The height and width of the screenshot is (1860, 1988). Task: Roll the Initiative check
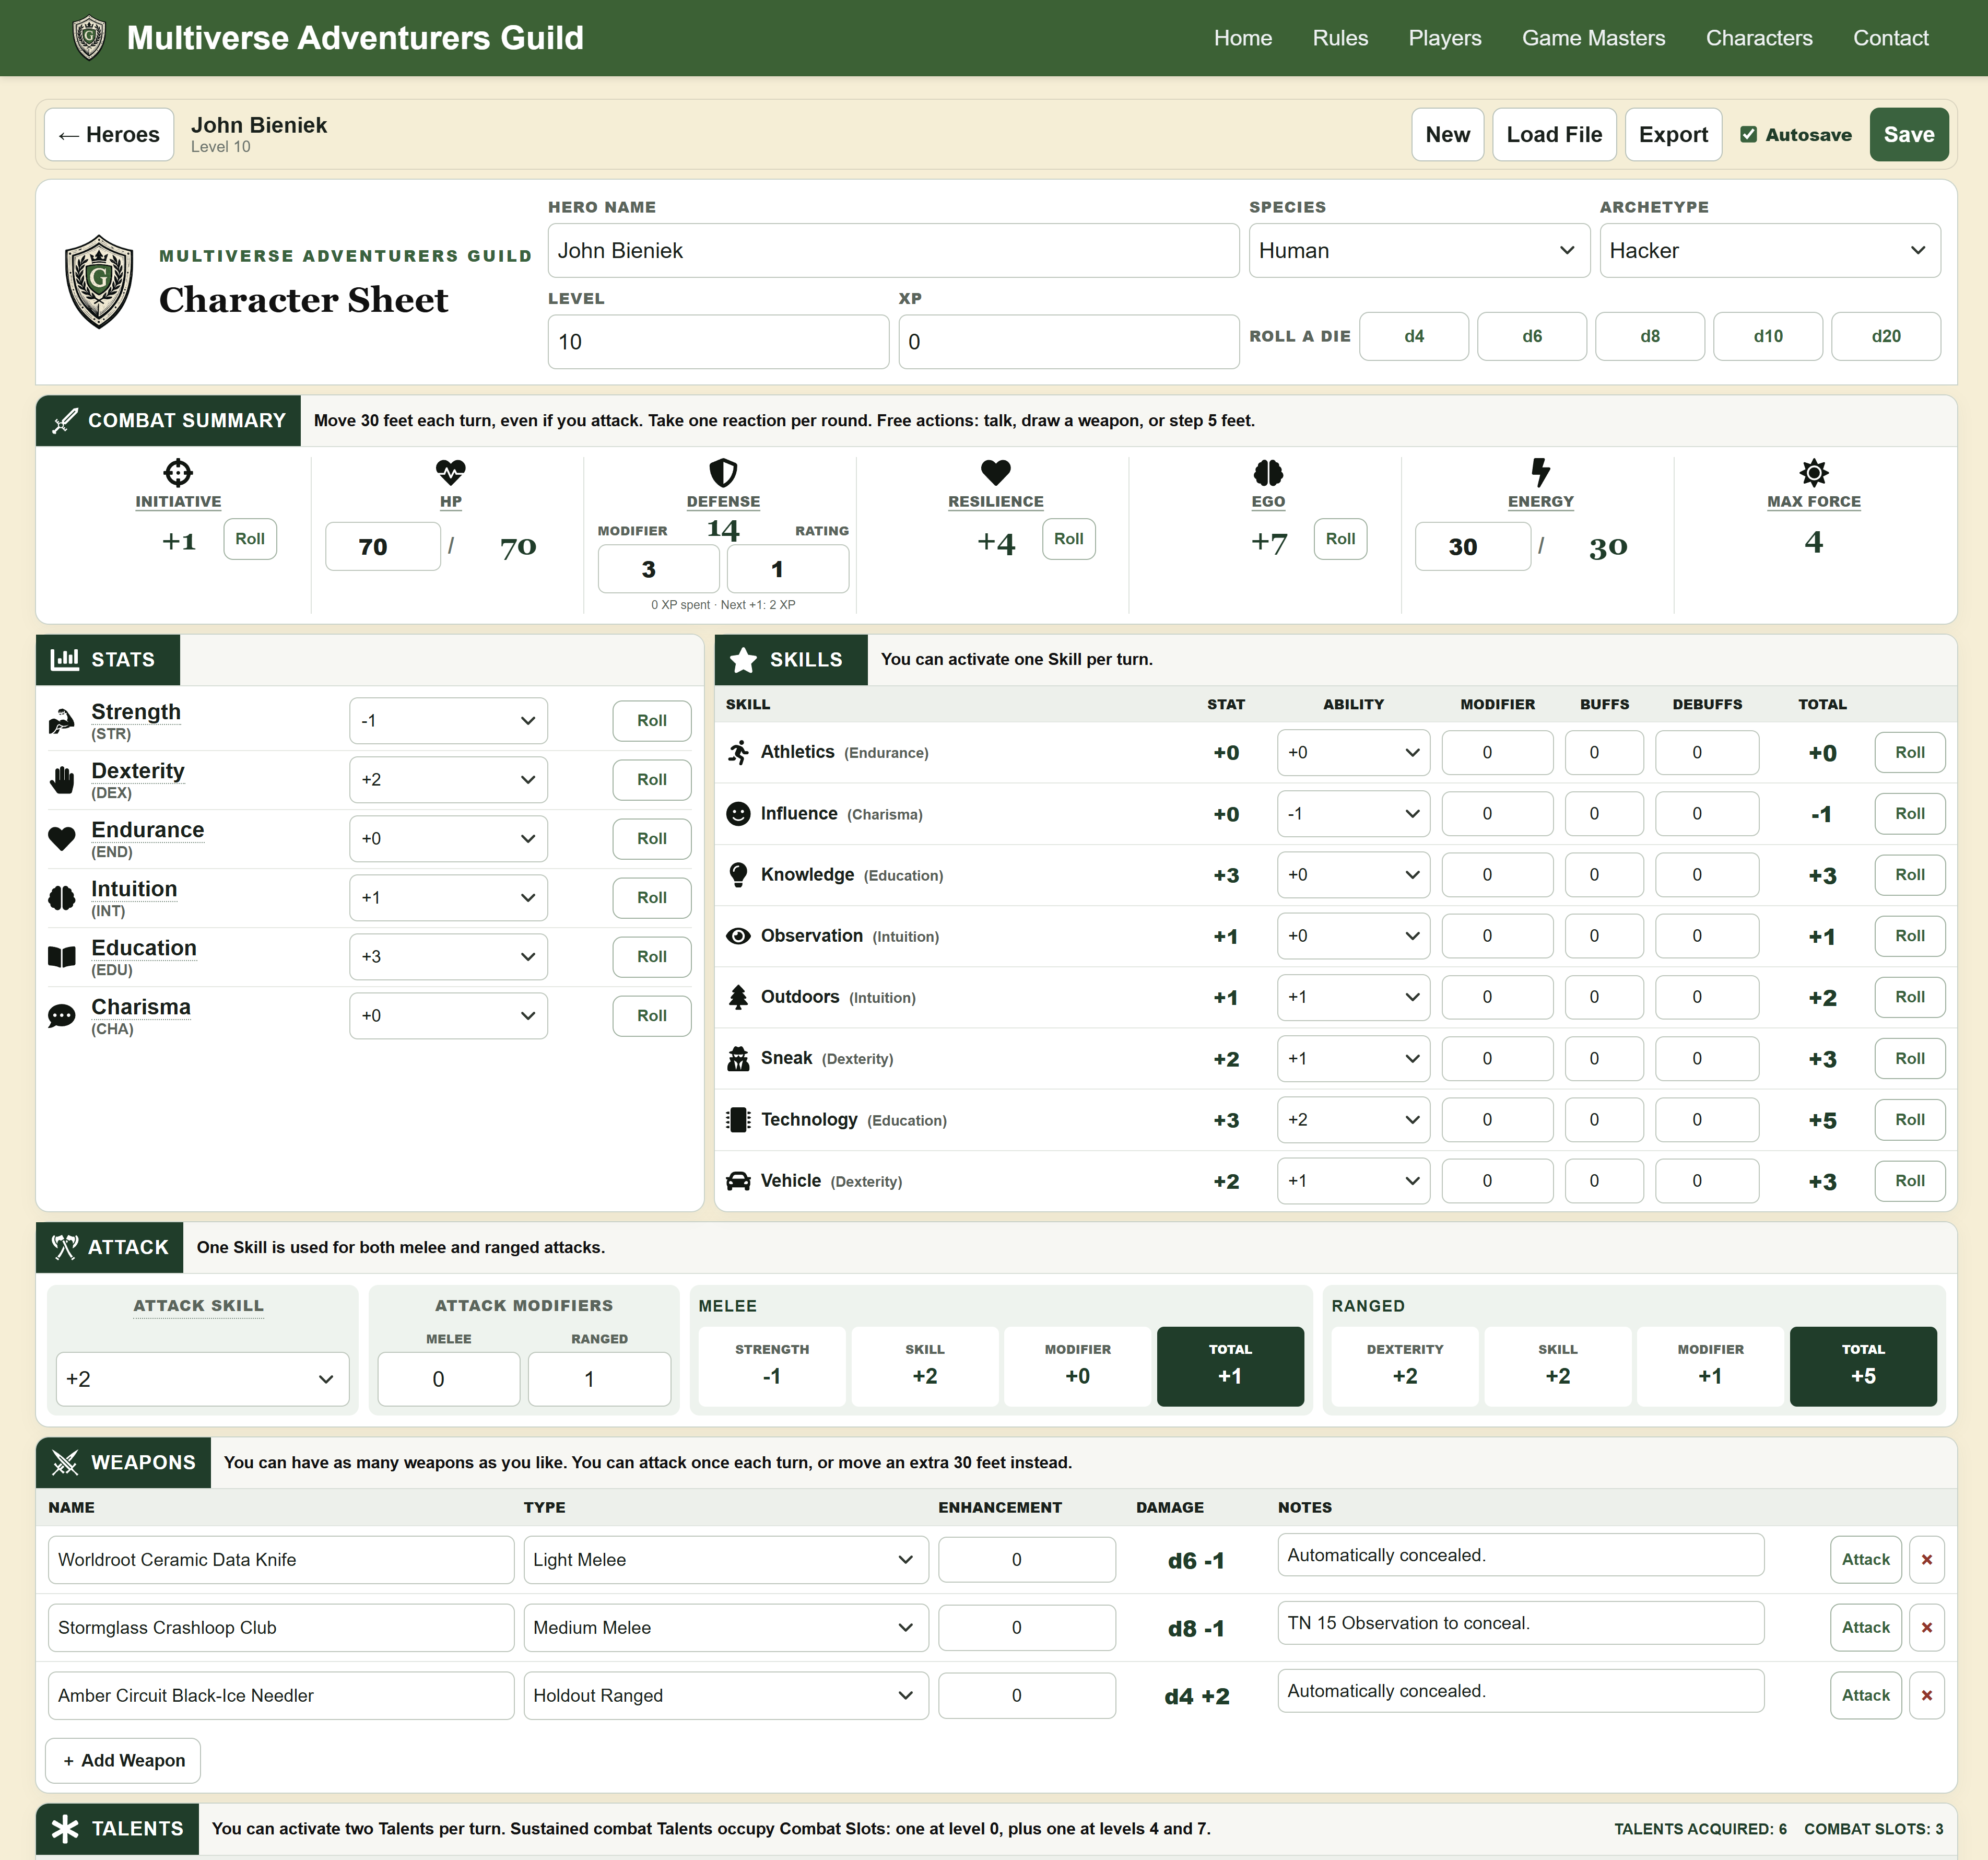[250, 539]
